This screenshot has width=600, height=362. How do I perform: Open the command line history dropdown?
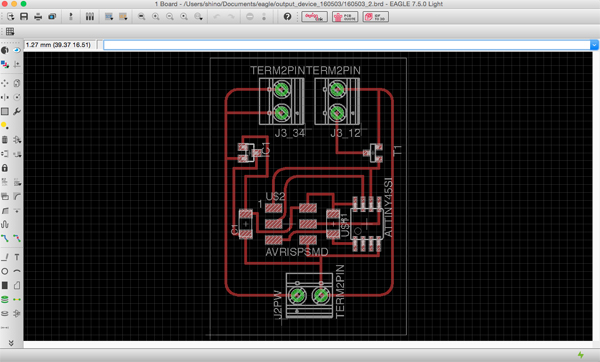594,45
